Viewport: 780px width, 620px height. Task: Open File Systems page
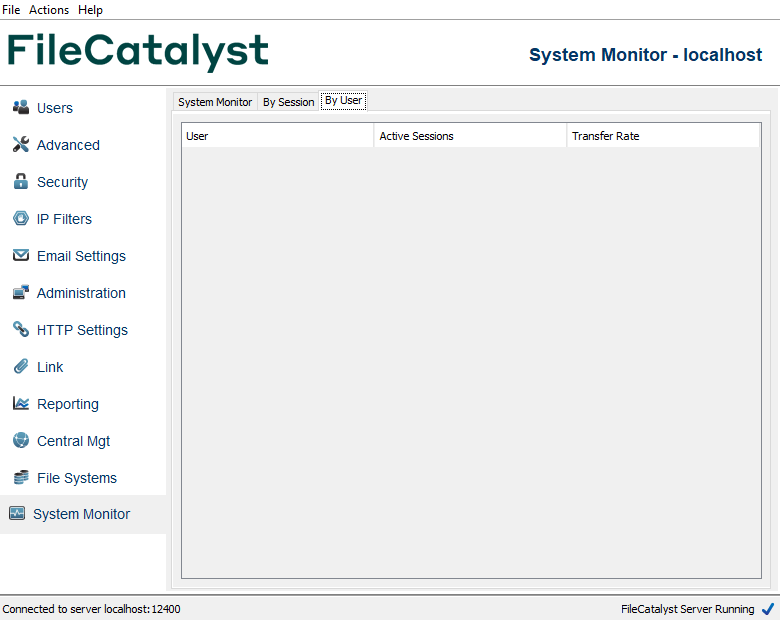[77, 478]
